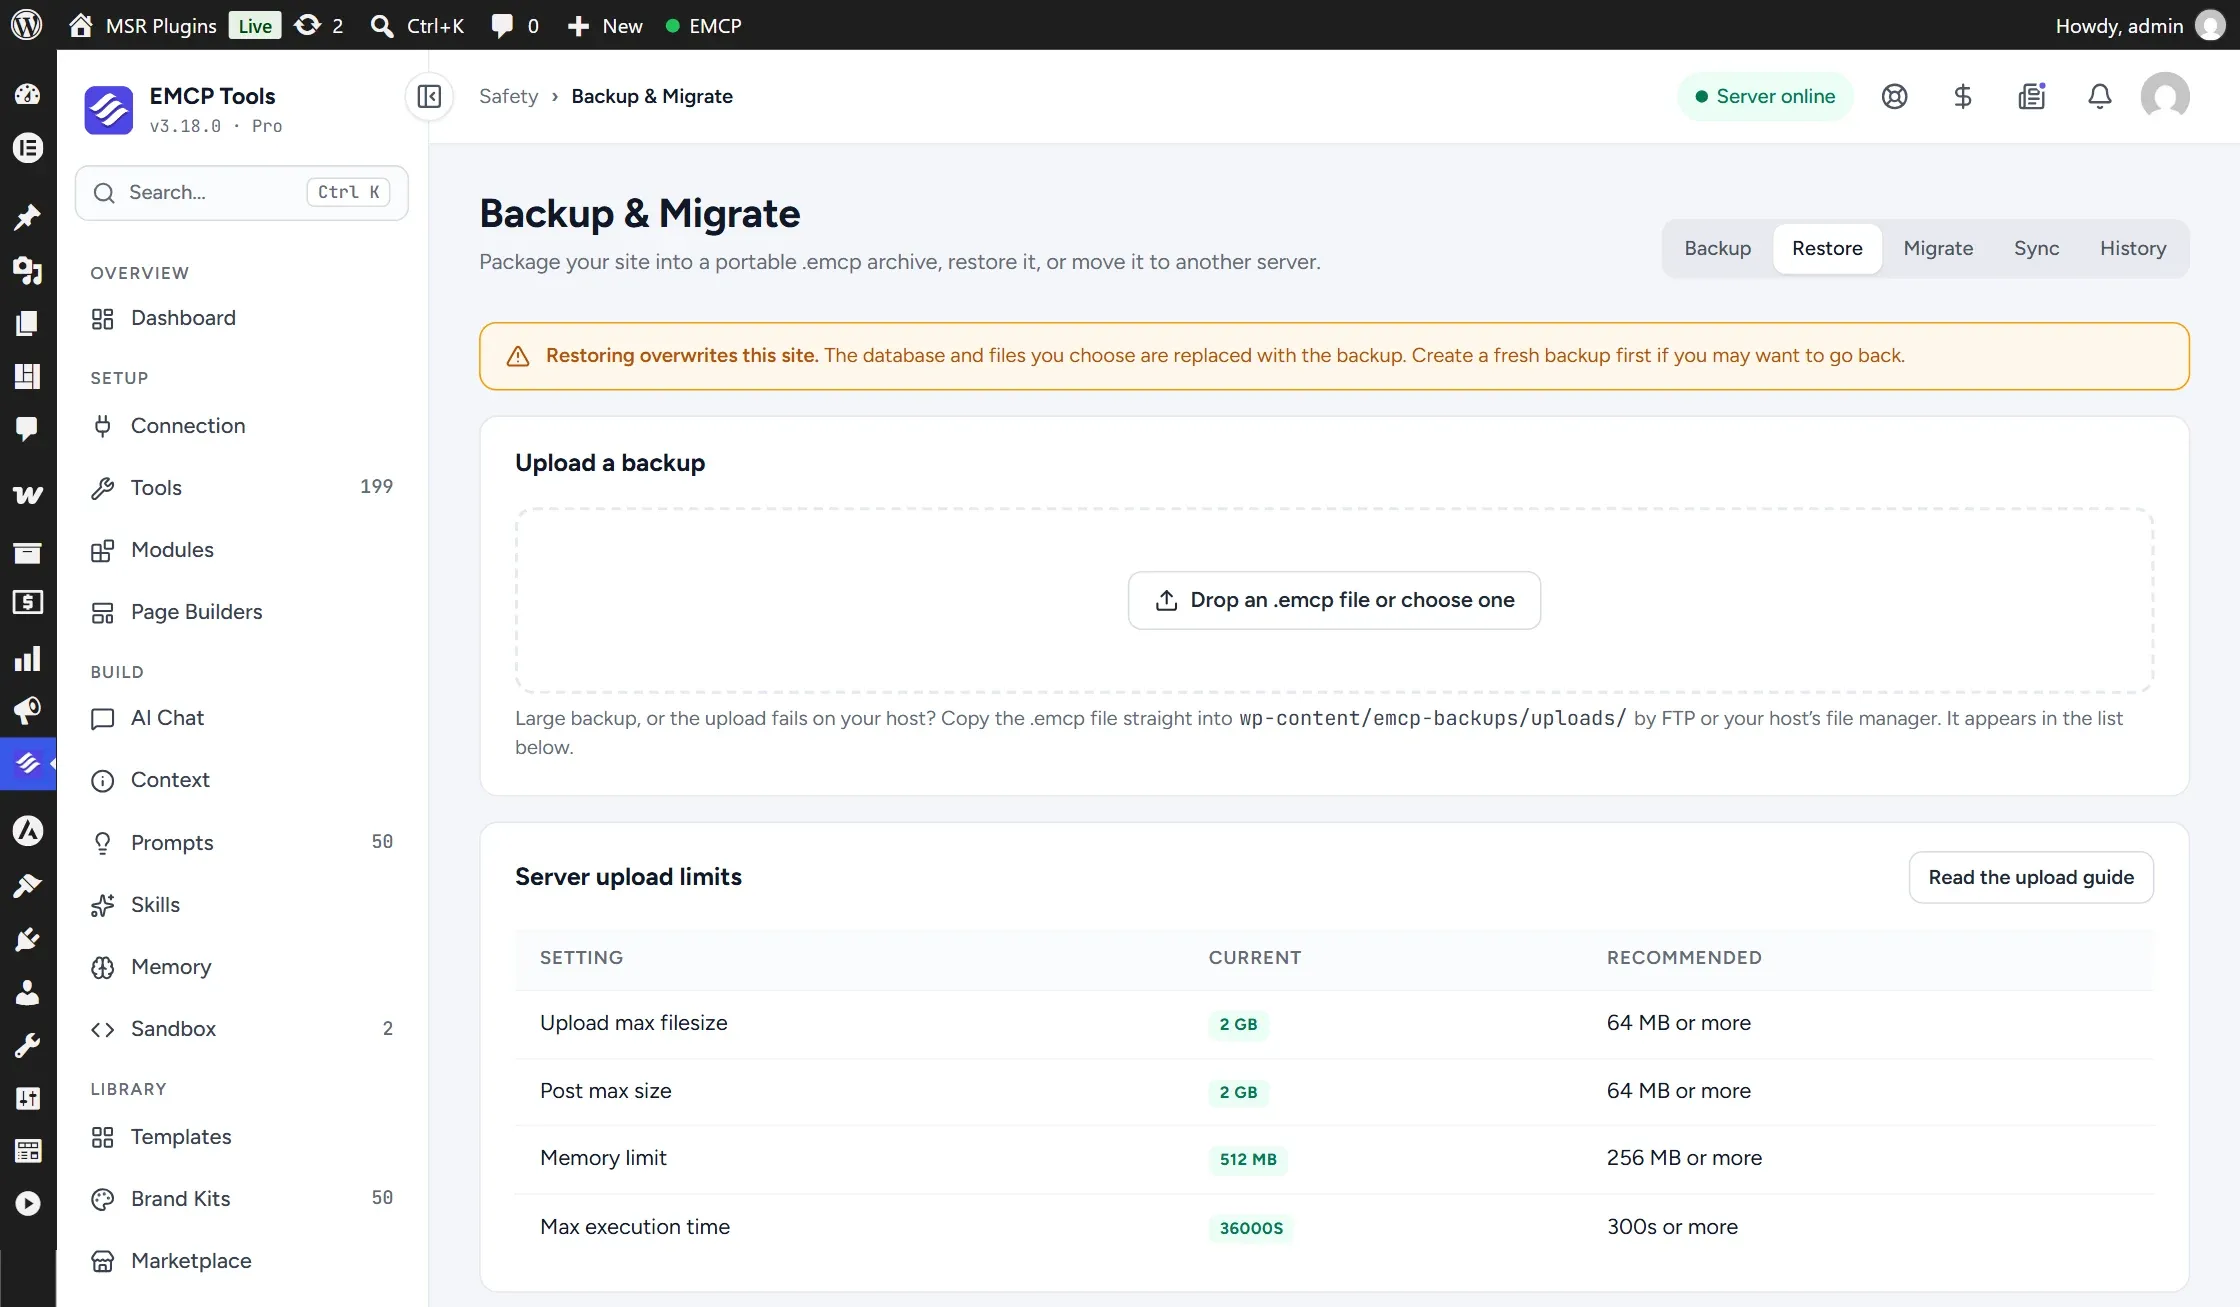The width and height of the screenshot is (2240, 1307).
Task: Open the WP marketing megaphone icon
Action: point(27,710)
